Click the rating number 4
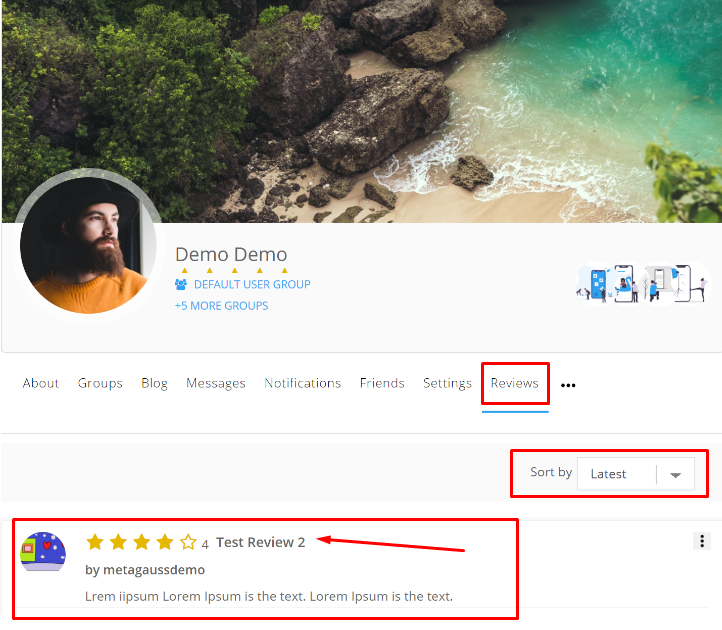 [x=205, y=545]
